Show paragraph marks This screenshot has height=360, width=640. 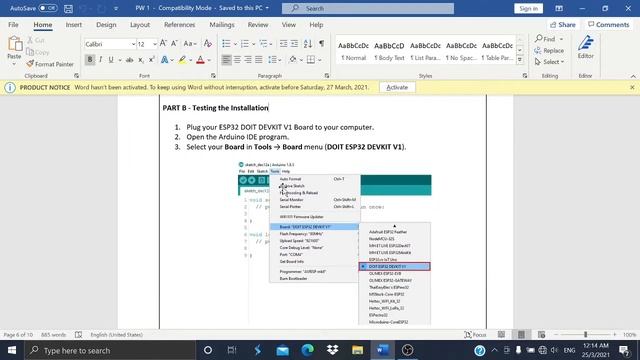(322, 44)
